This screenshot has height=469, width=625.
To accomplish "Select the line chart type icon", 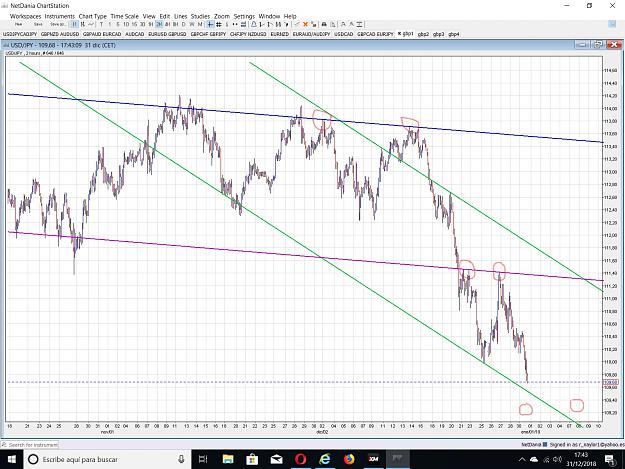I will pos(91,24).
